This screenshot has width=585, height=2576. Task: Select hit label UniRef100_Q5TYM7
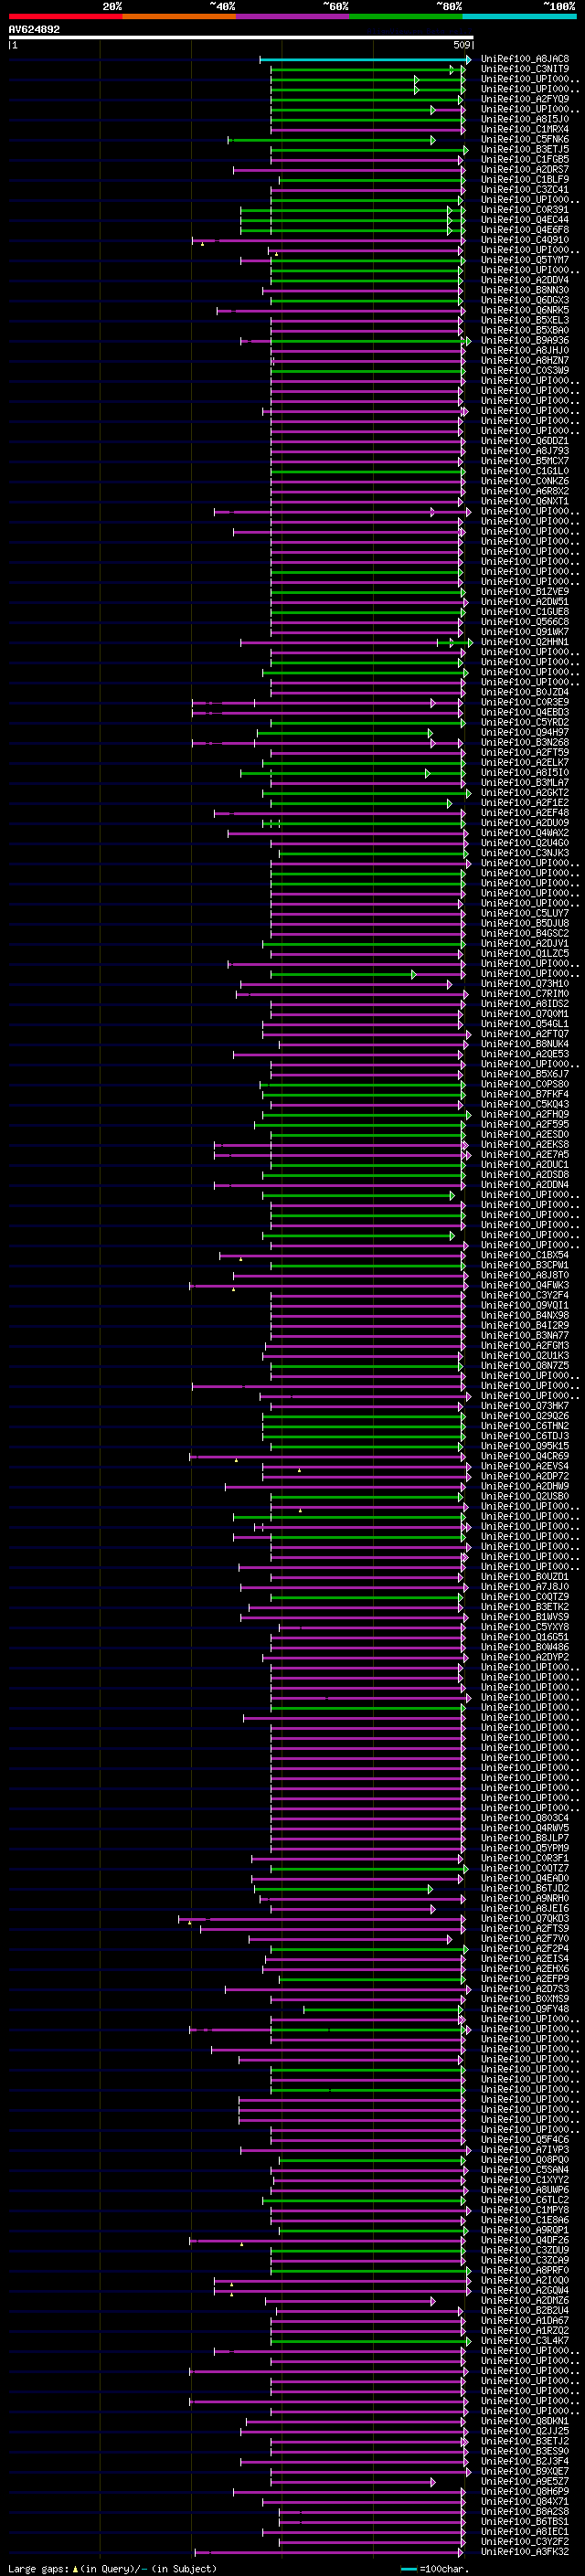pos(525,260)
